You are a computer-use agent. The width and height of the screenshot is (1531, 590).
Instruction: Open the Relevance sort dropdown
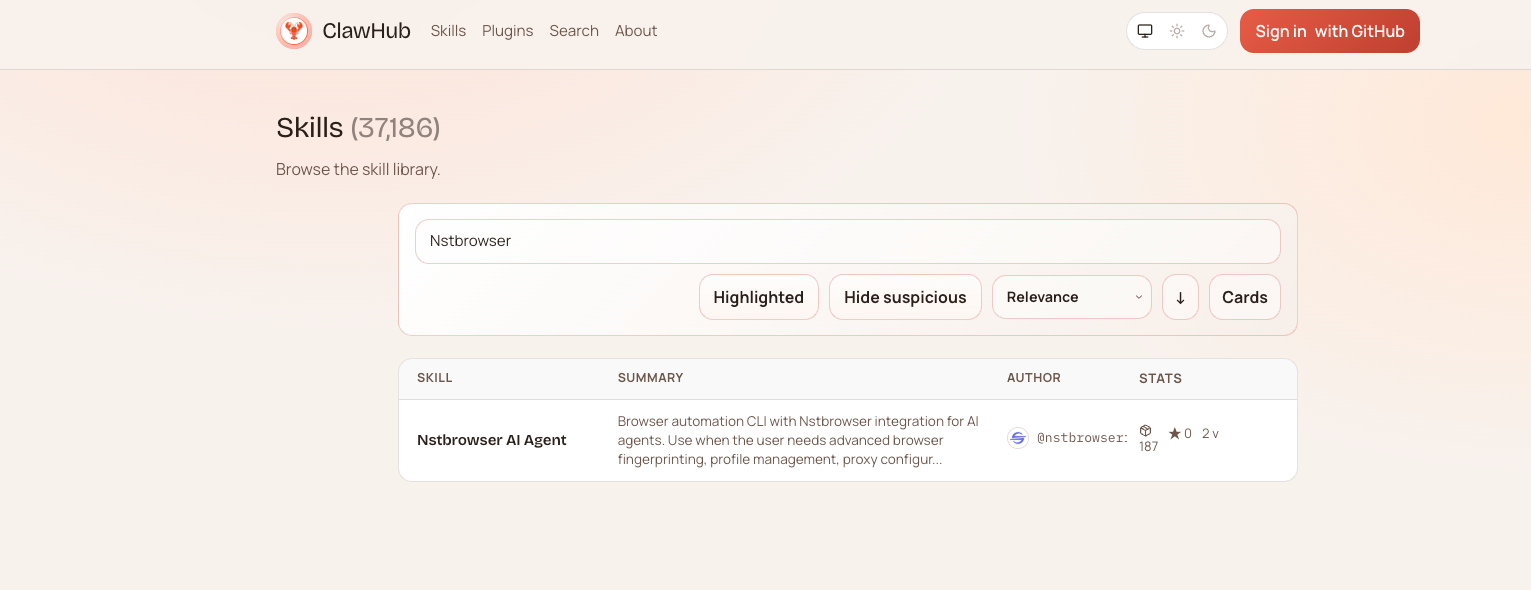pyautogui.click(x=1071, y=297)
